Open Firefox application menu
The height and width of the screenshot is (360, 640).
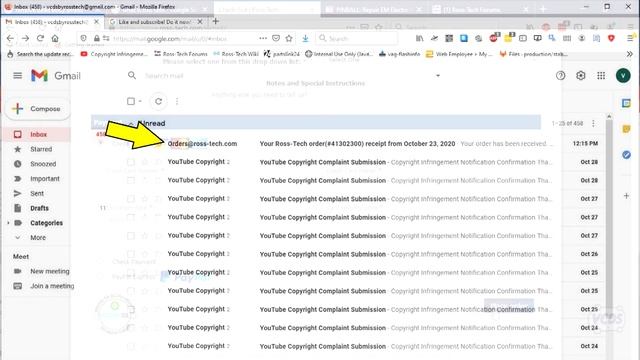(630, 38)
